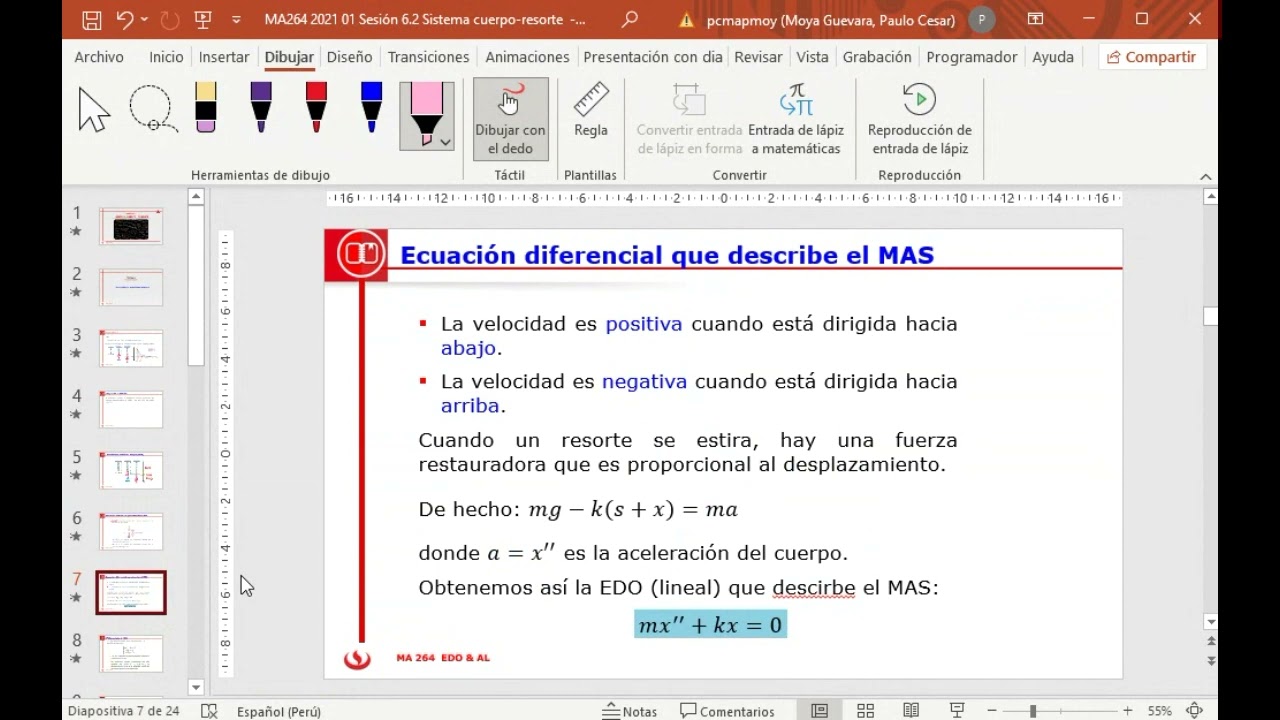Select slide 6 thumbnail
Screen dimensions: 1280x720
tap(131, 532)
